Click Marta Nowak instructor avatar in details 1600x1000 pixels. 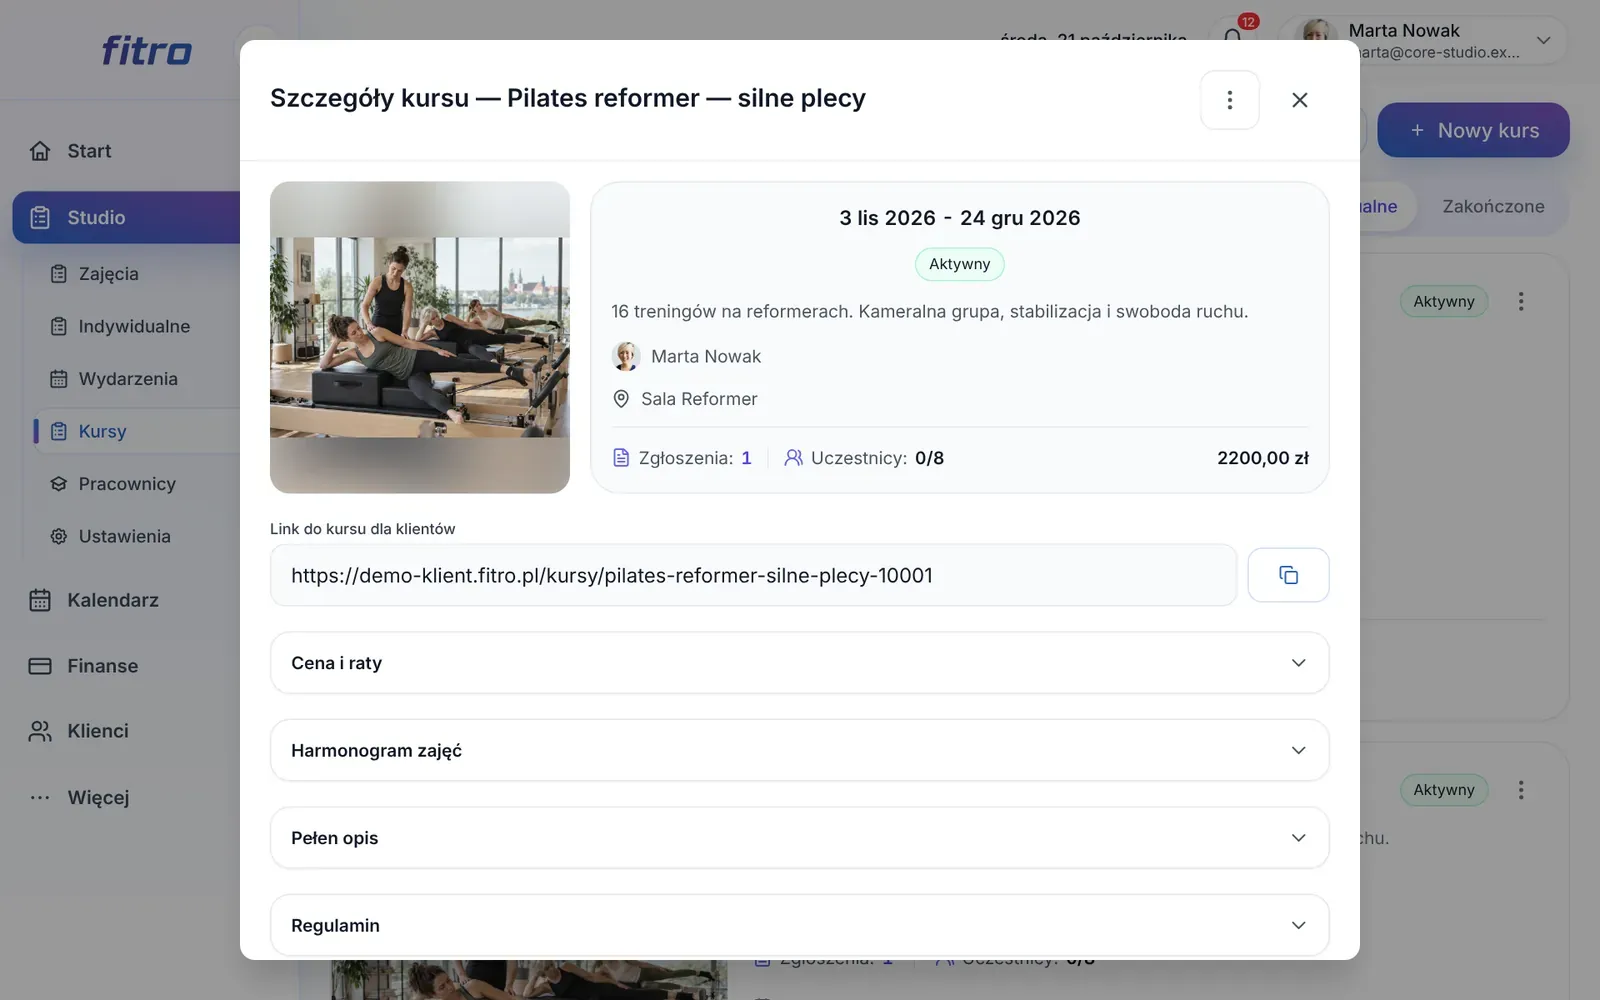click(x=626, y=356)
